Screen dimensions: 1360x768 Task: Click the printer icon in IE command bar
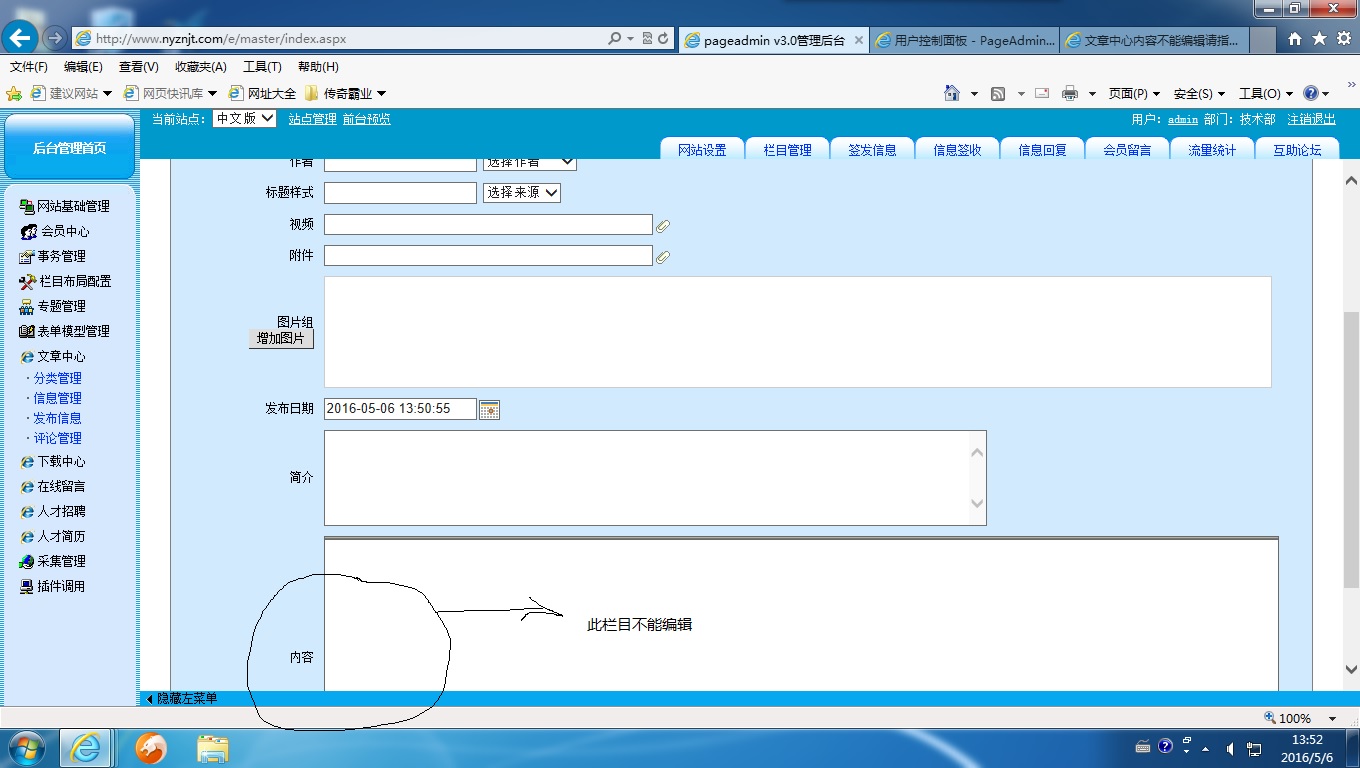1069,93
